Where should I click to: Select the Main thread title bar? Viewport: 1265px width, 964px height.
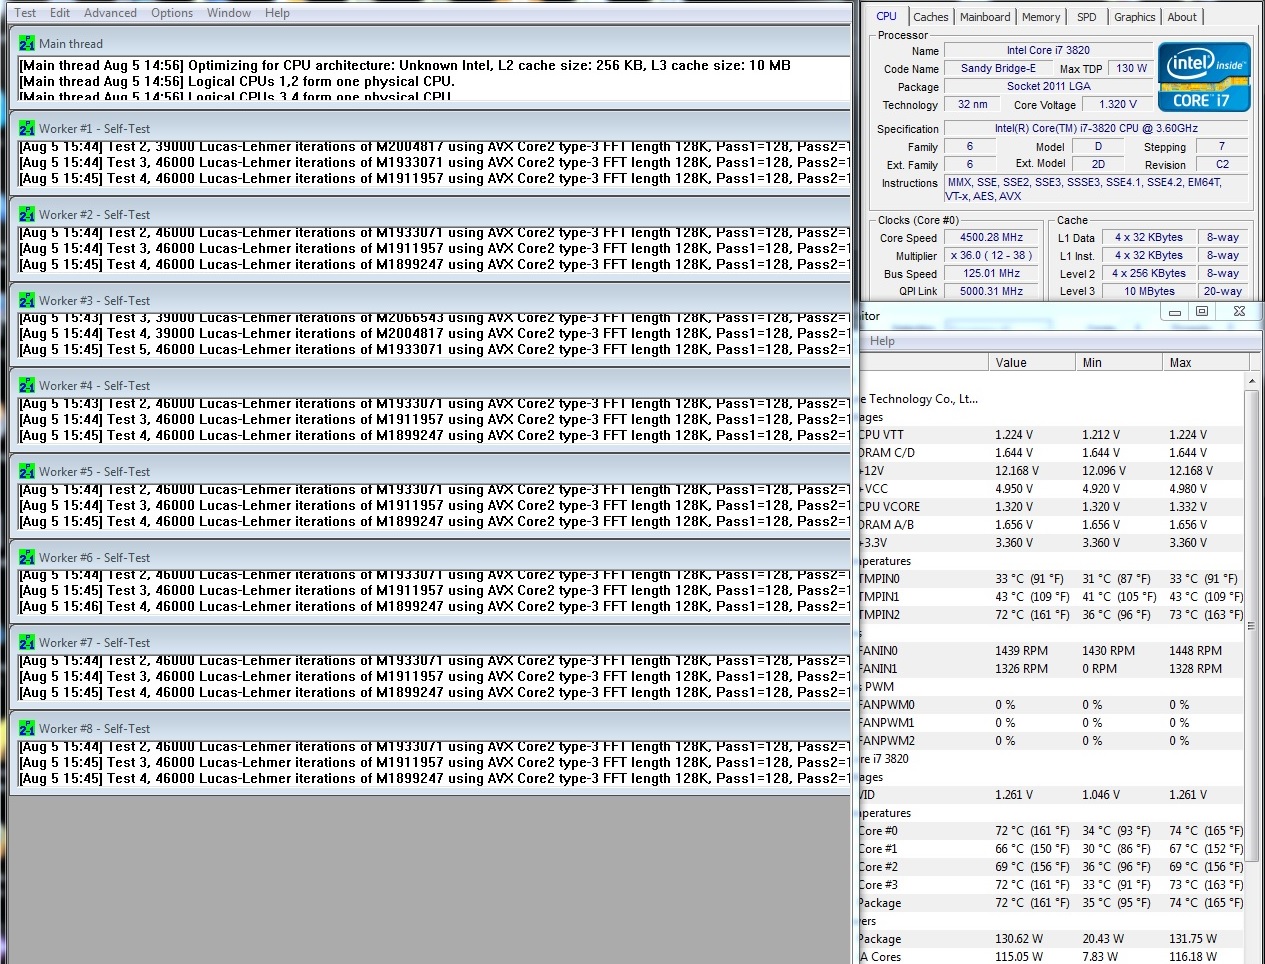pyautogui.click(x=430, y=44)
